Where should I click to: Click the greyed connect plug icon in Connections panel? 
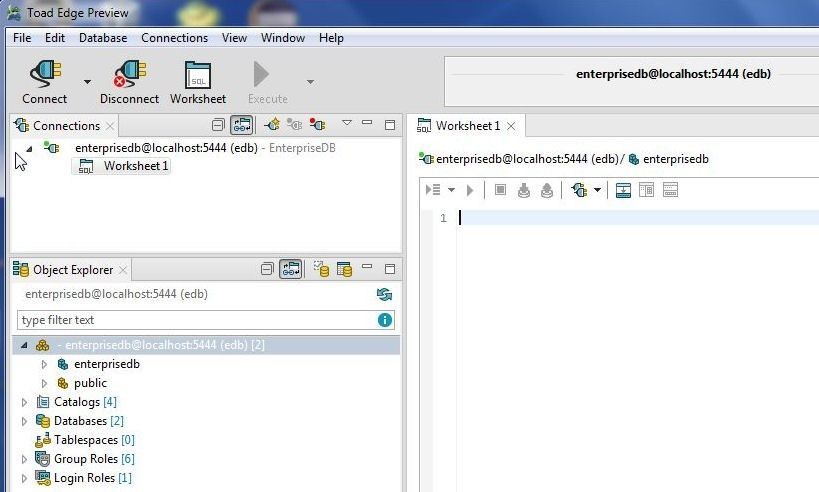click(295, 125)
